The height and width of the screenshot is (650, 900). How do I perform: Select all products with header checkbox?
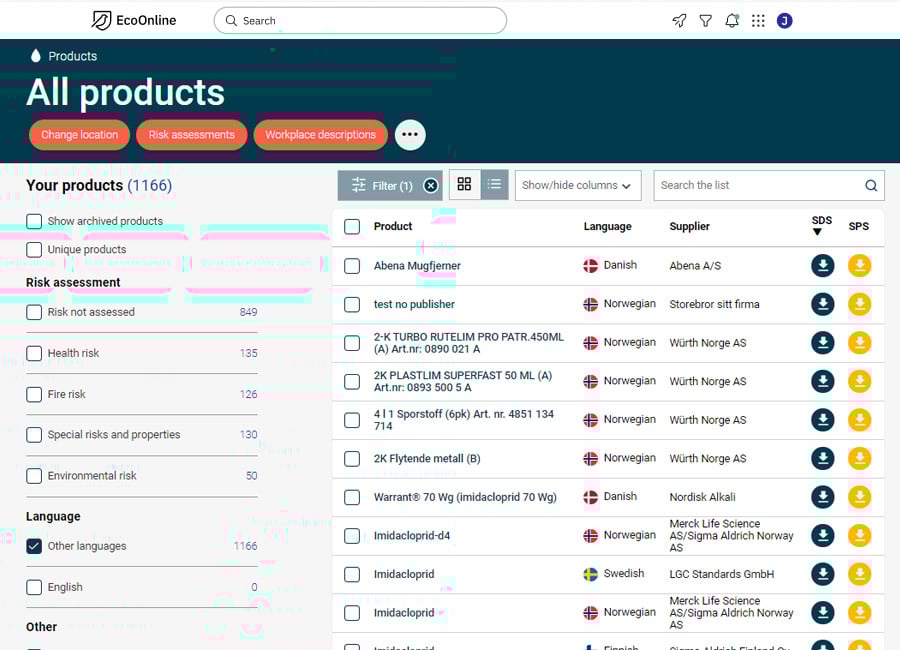[352, 226]
